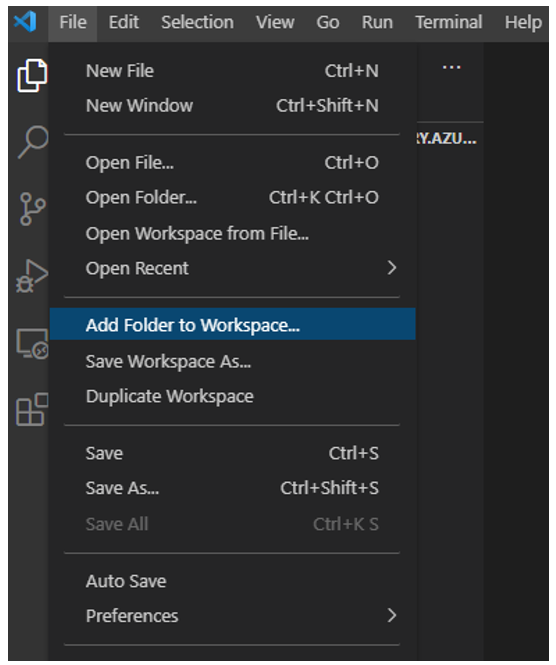Viewport: 556px width, 665px height.
Task: Click the File menu
Action: [x=73, y=22]
